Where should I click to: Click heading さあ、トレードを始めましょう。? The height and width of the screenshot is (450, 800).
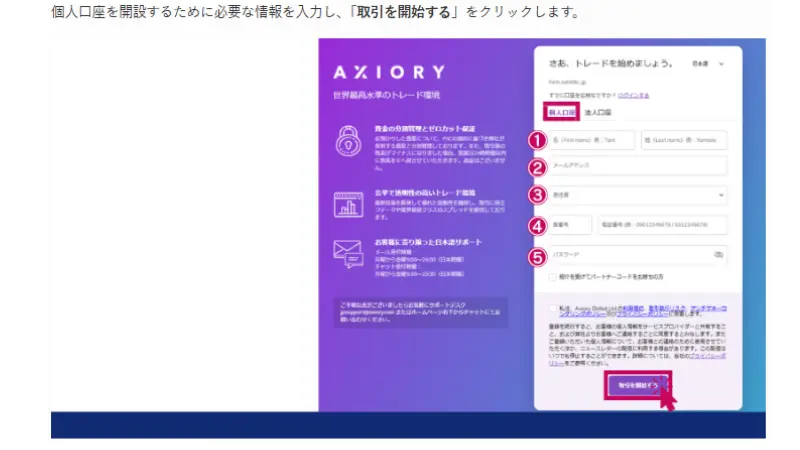click(x=610, y=64)
